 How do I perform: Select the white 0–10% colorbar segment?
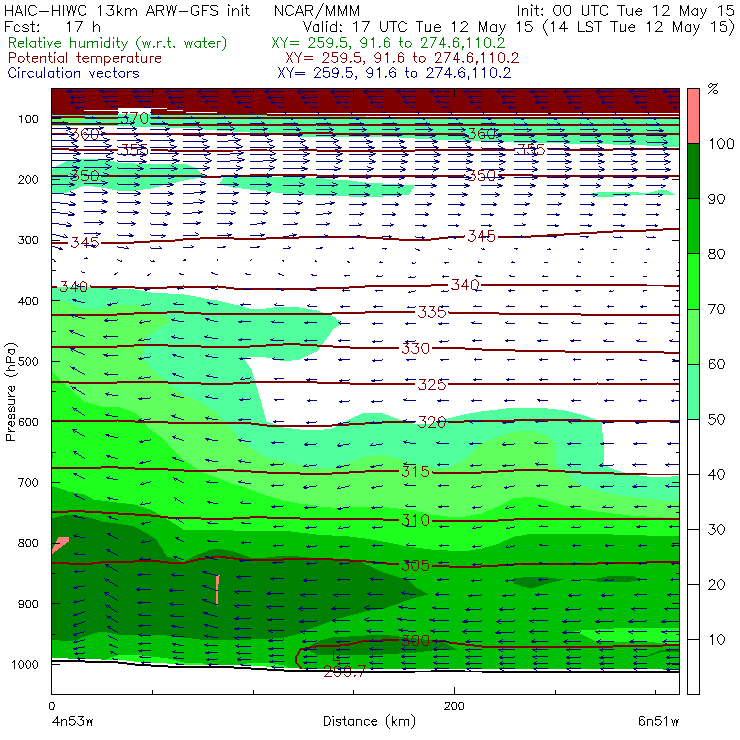693,667
